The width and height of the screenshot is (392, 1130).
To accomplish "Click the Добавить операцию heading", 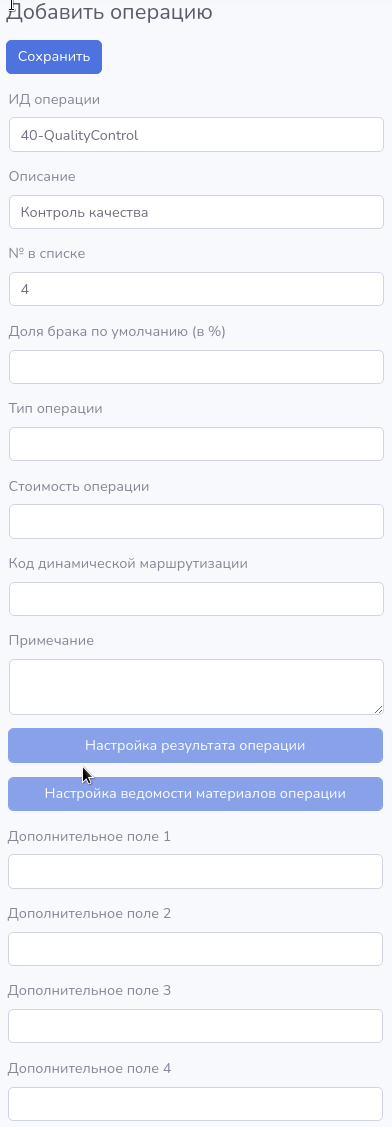I will click(110, 12).
